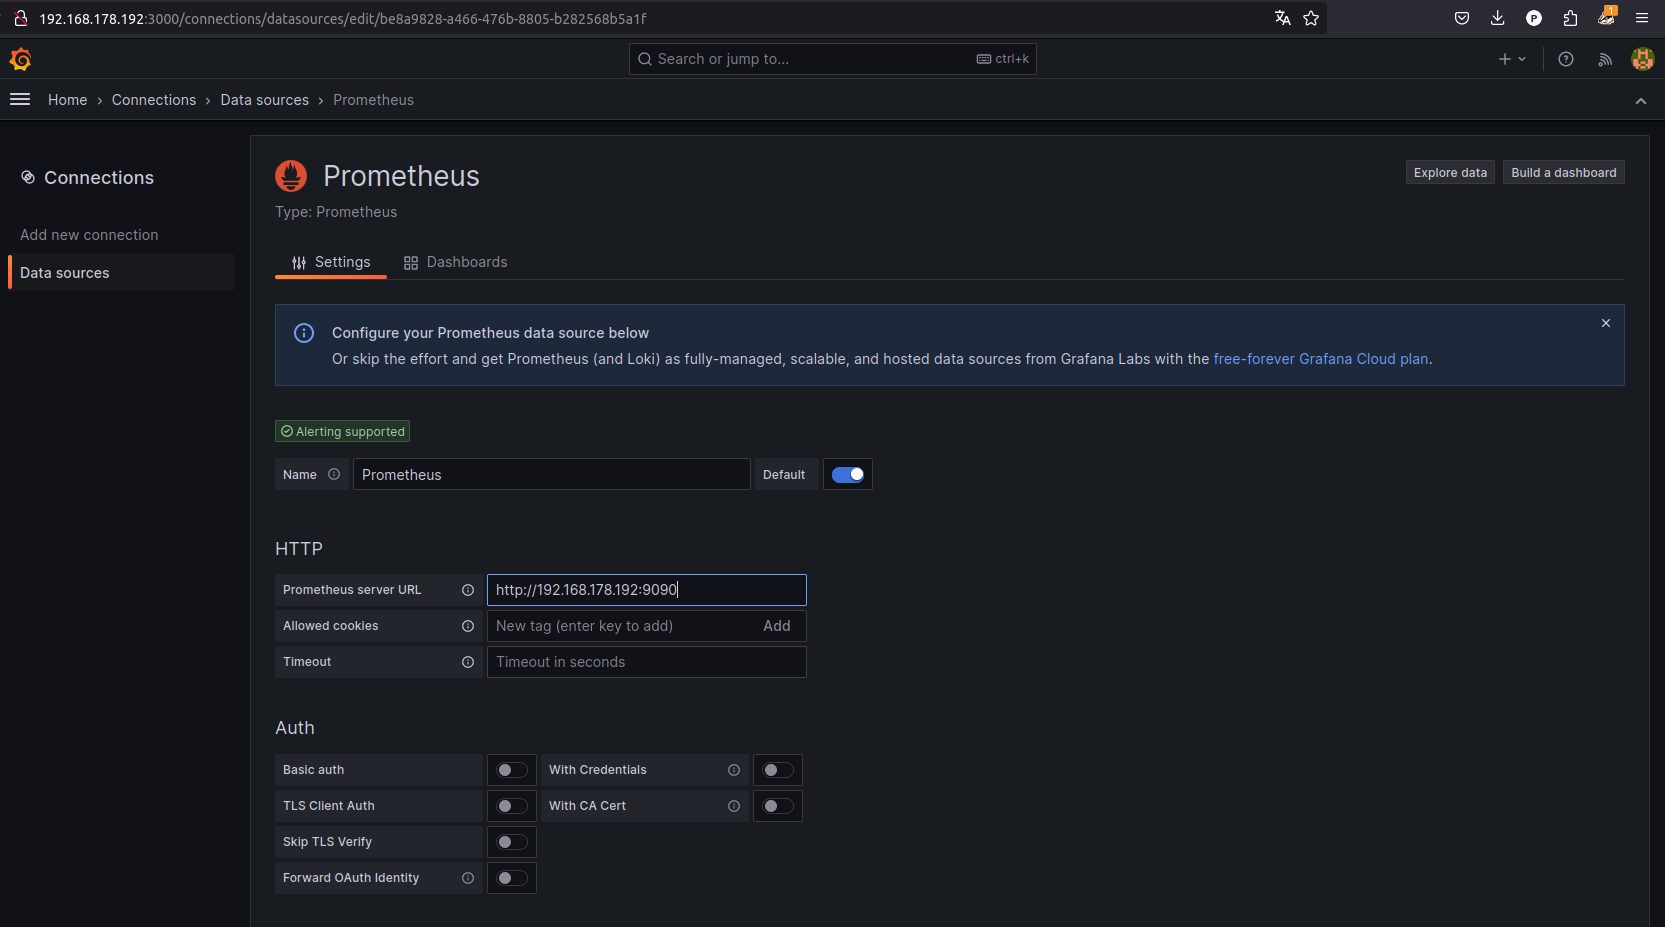Click info icon next to Prometheus server URL
1665x927 pixels.
[x=468, y=590]
